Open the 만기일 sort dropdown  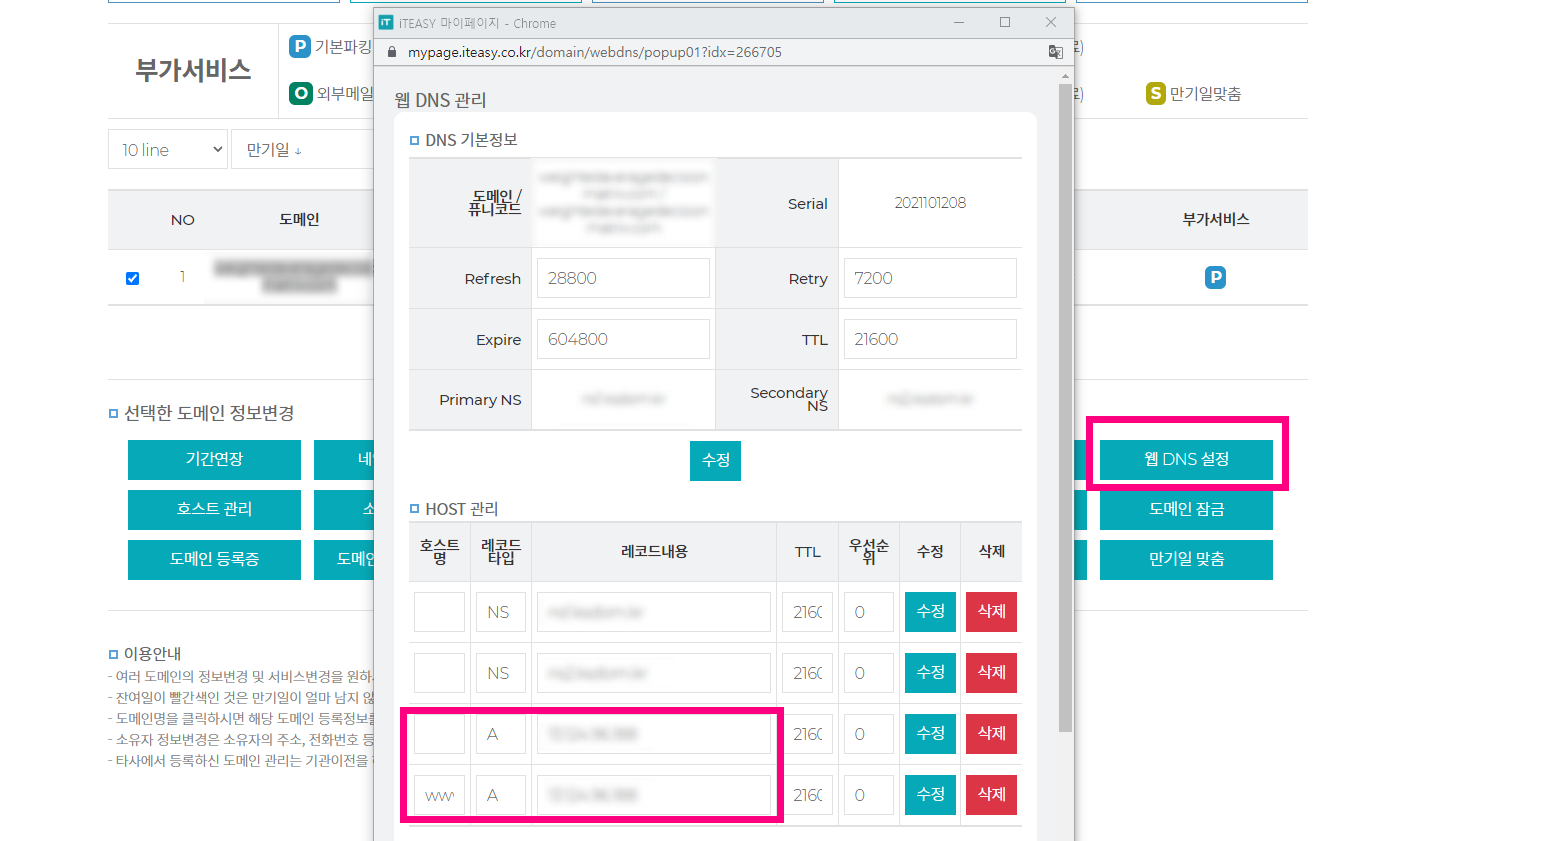point(302,149)
